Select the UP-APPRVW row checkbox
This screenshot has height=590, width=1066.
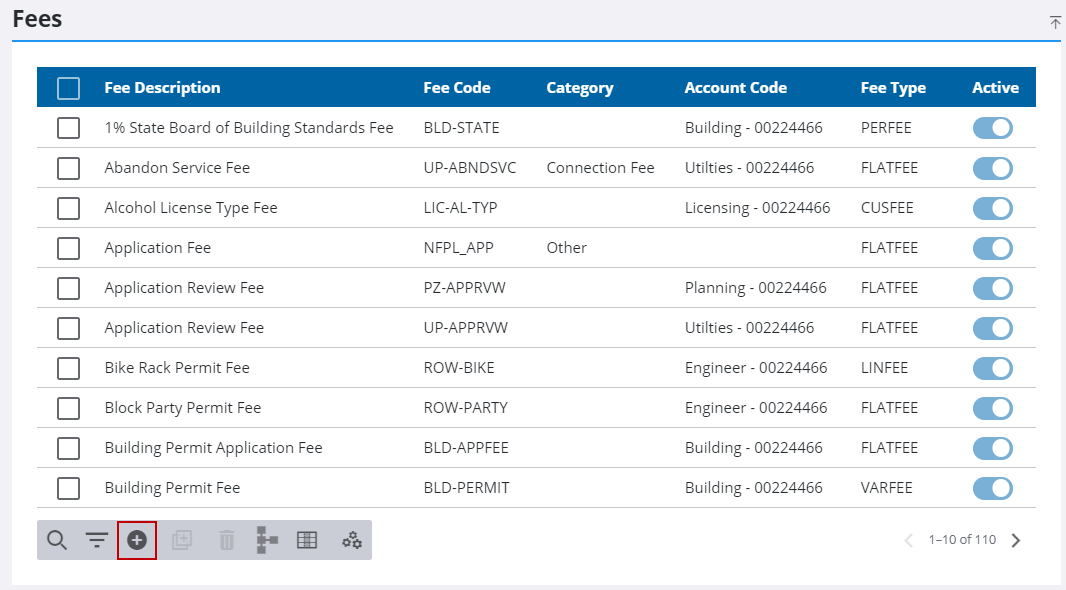pyautogui.click(x=68, y=328)
